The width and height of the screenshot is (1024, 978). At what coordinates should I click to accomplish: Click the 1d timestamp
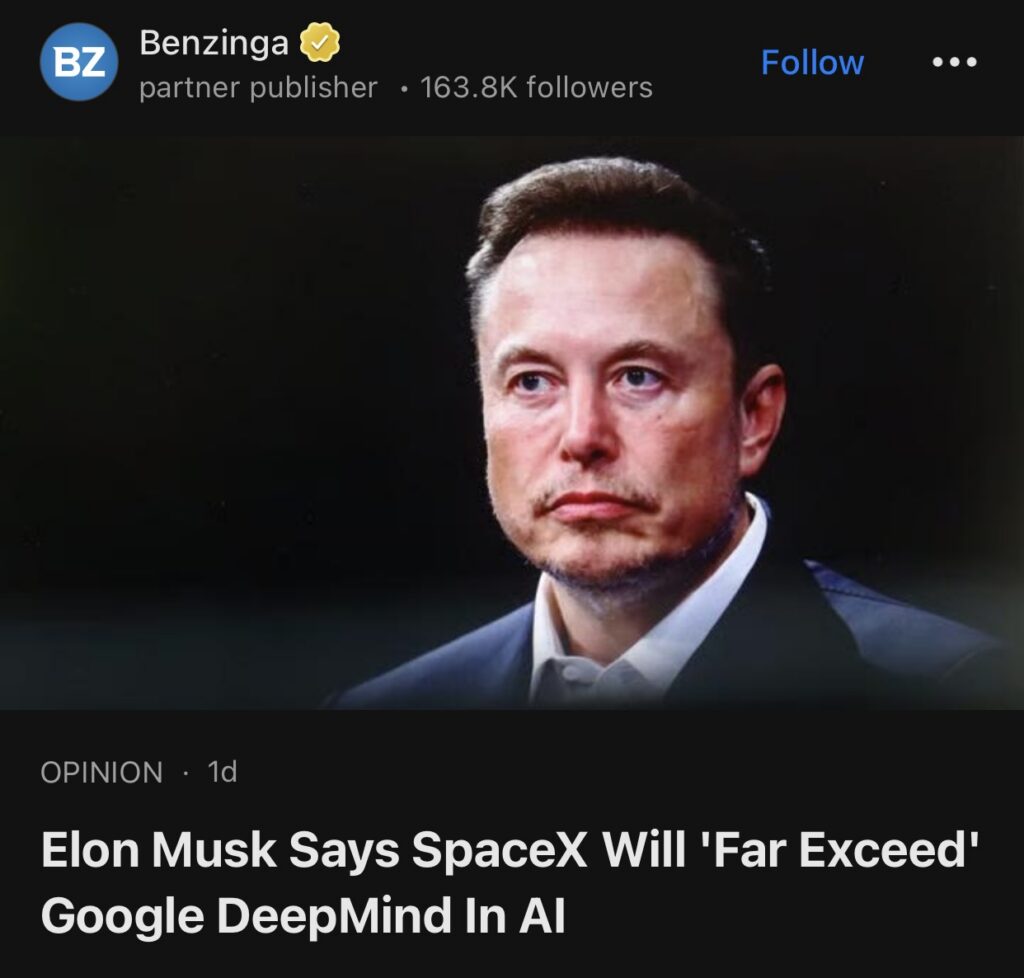(222, 772)
